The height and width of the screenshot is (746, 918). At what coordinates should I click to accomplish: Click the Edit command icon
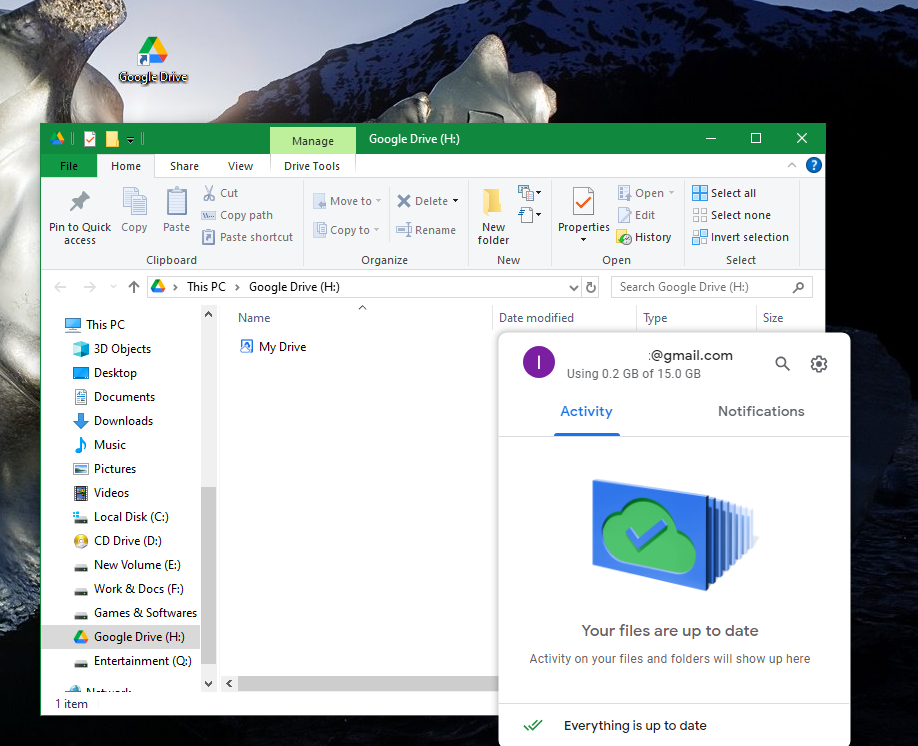(625, 215)
